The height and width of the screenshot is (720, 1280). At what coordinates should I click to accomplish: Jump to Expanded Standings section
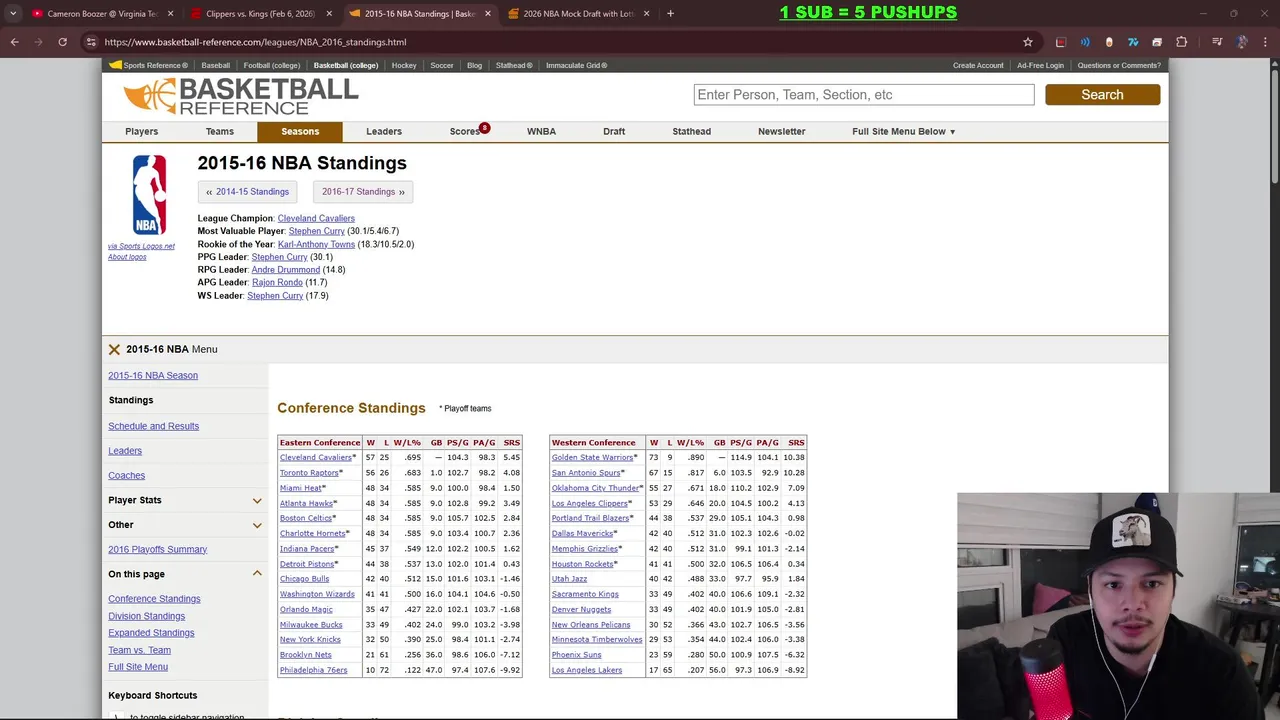(151, 633)
